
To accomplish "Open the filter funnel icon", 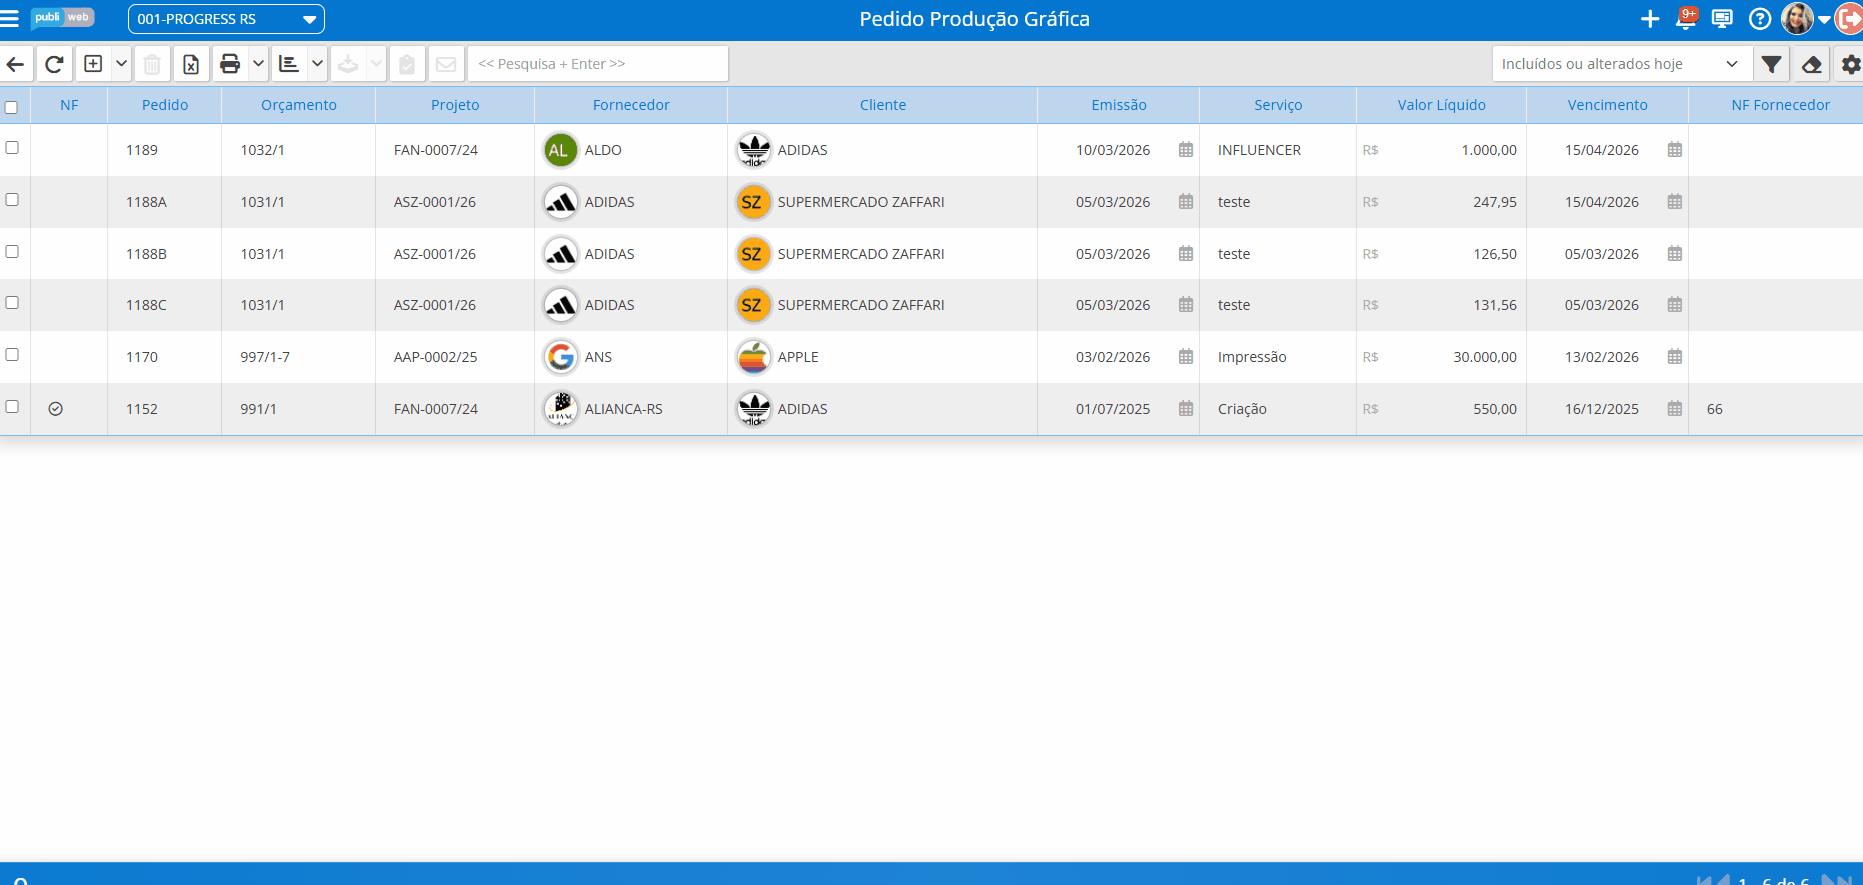I will 1771,64.
